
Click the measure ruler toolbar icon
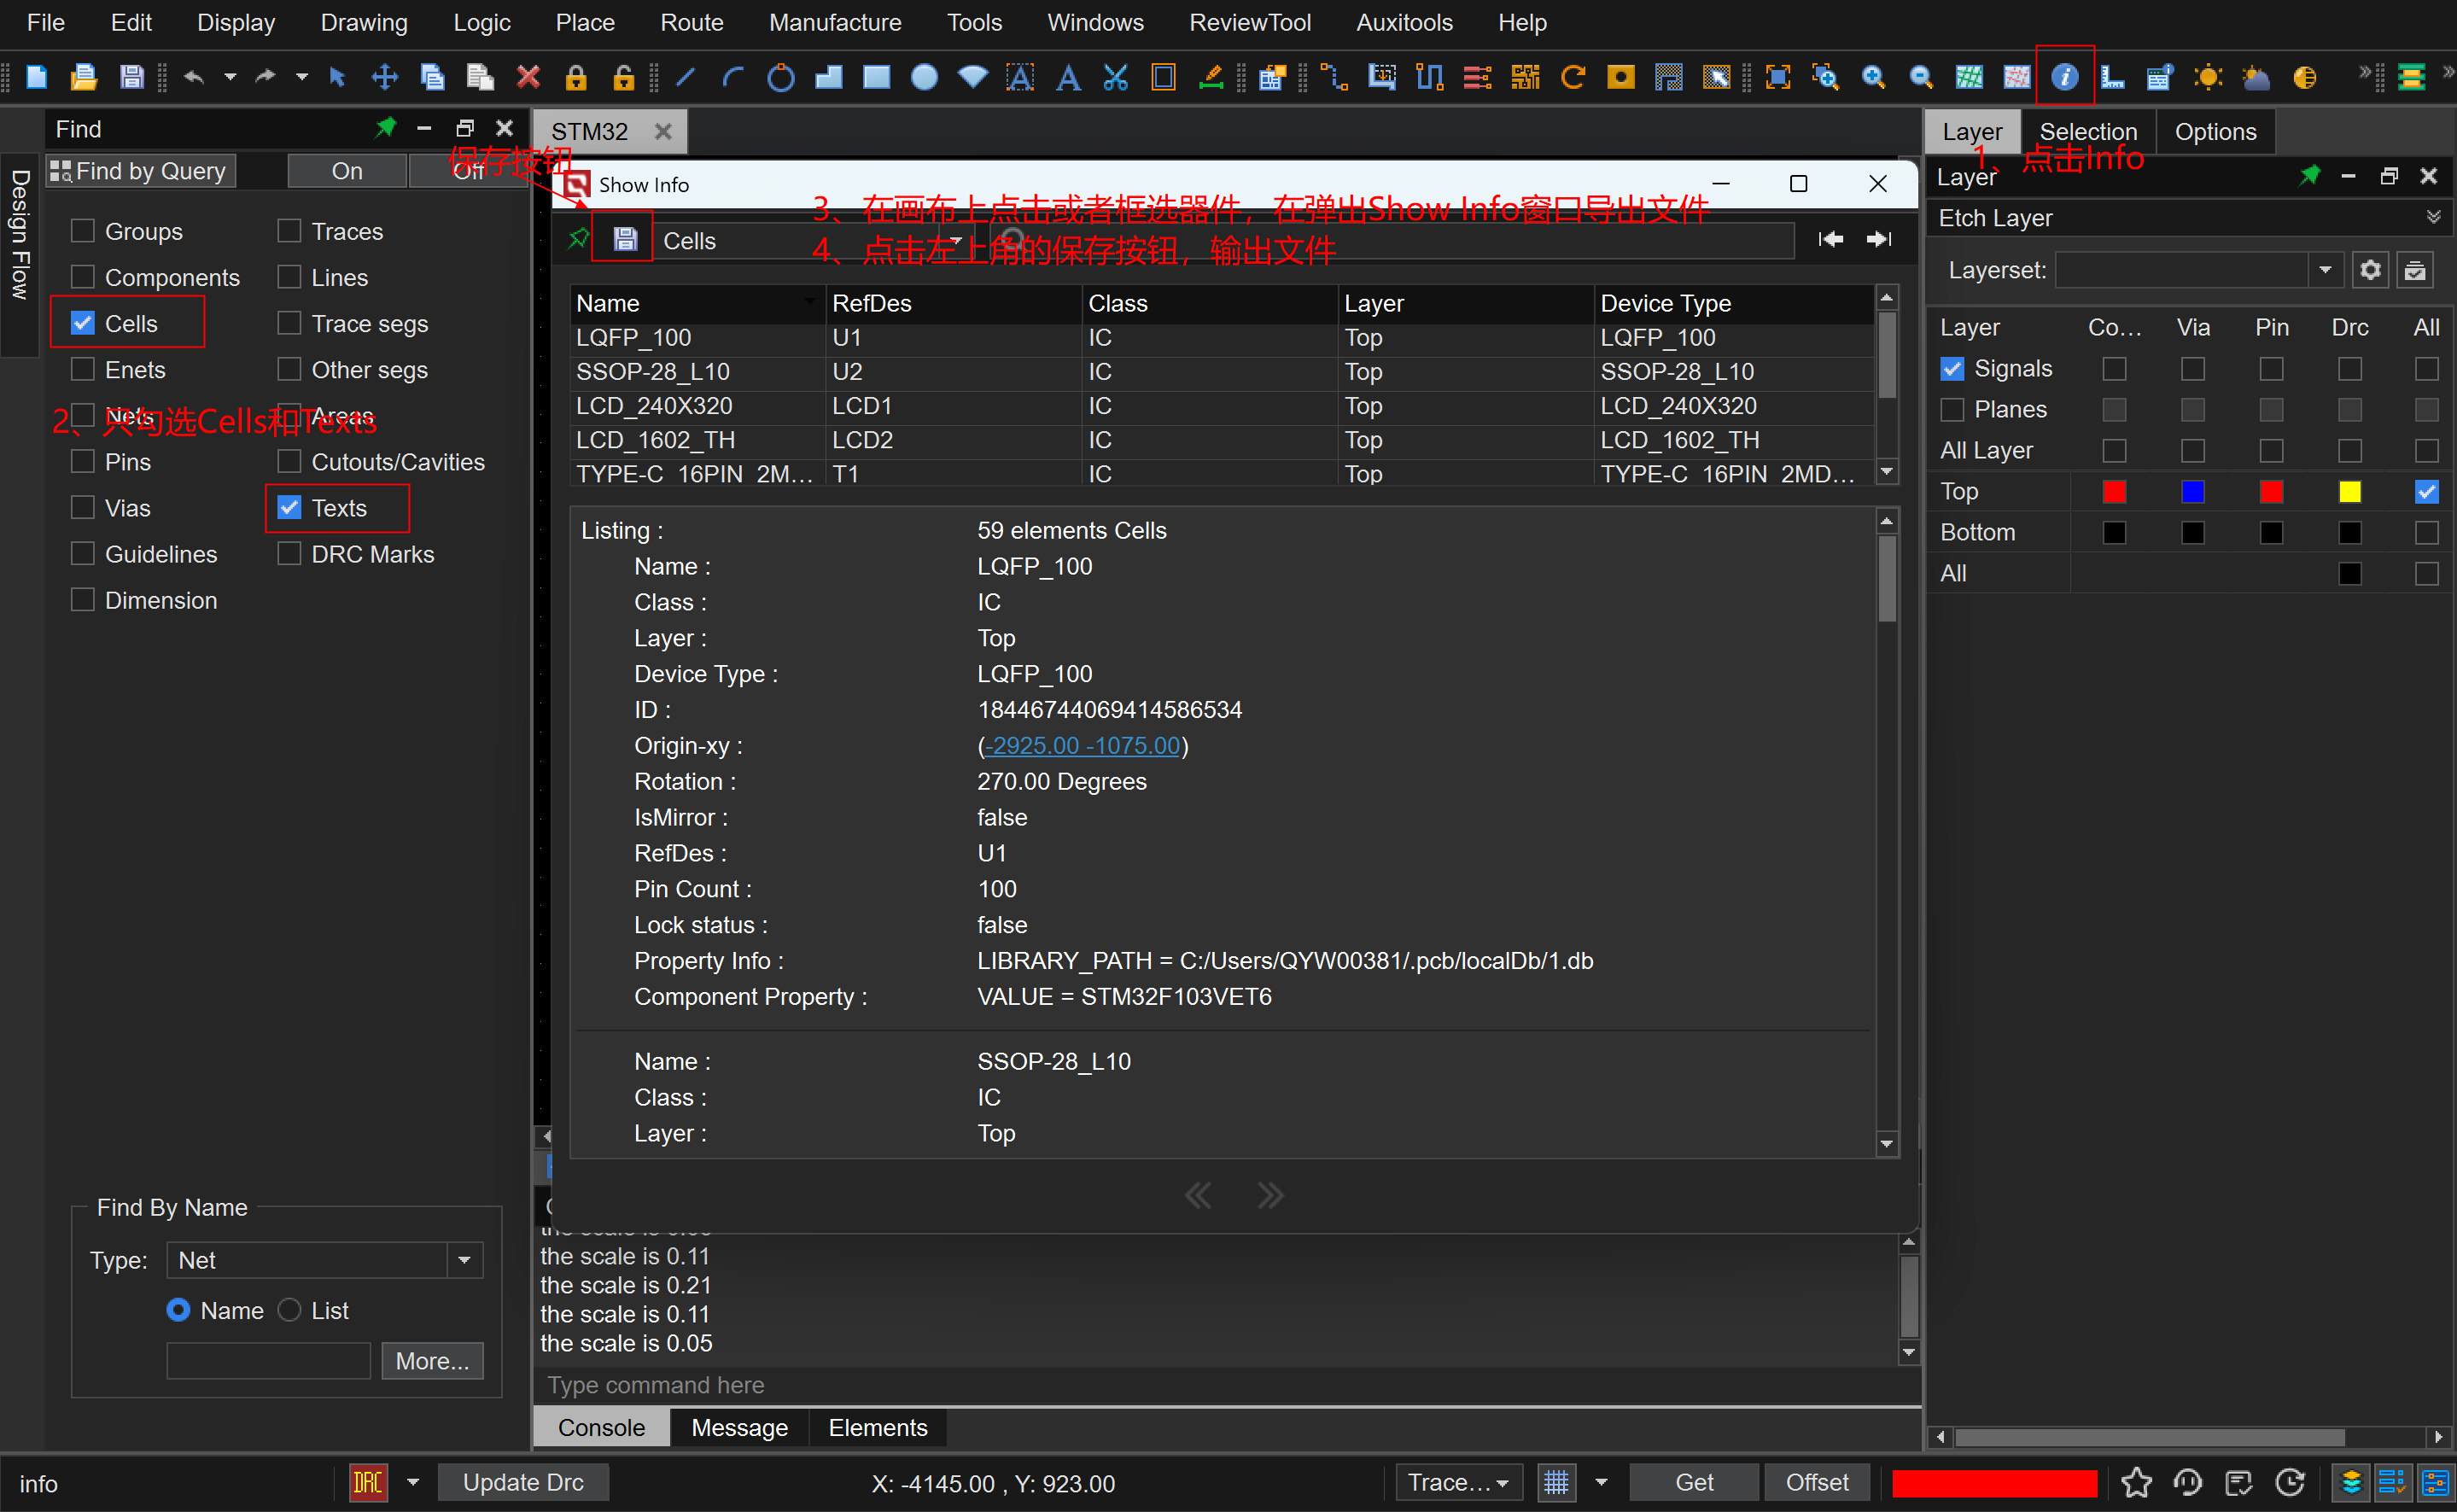[x=2111, y=77]
